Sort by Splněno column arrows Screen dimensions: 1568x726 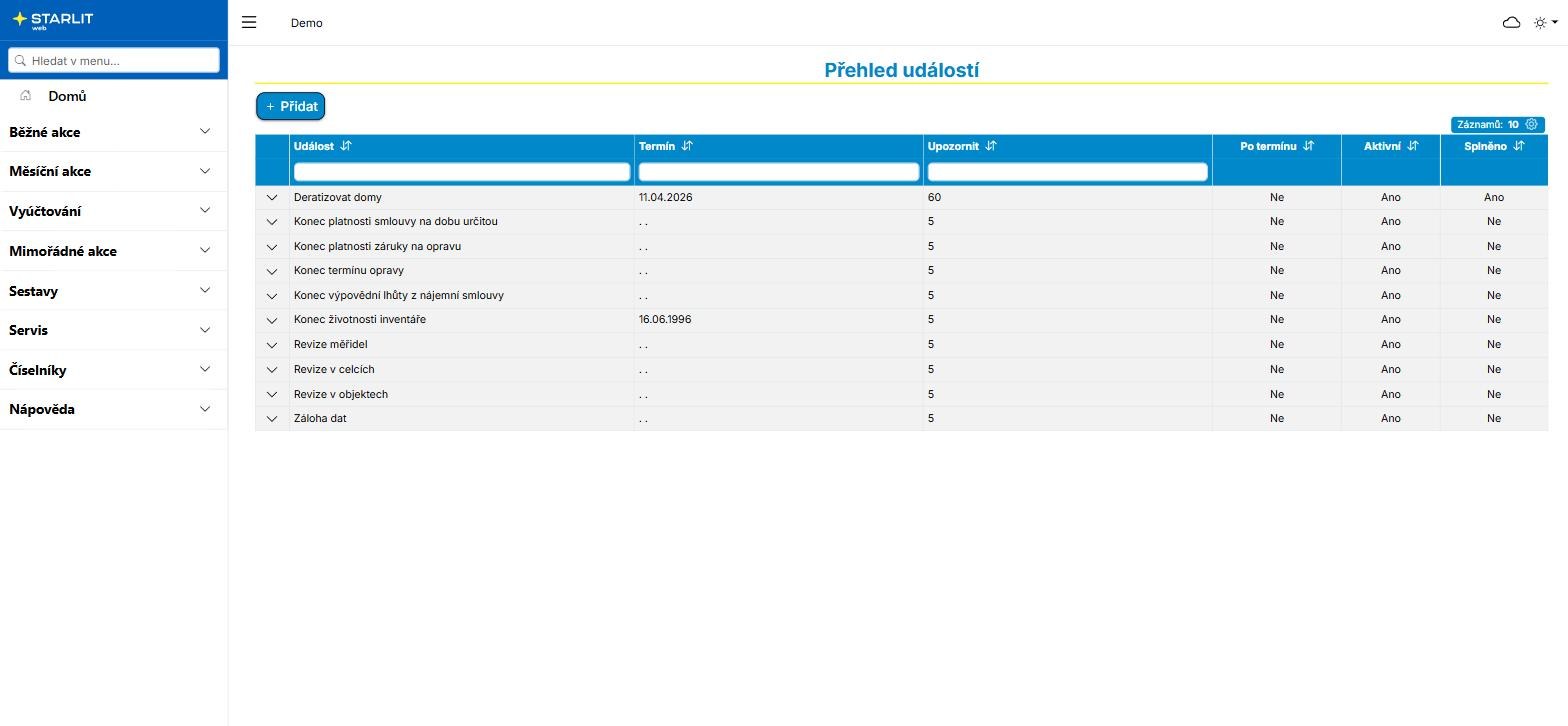tap(1519, 146)
